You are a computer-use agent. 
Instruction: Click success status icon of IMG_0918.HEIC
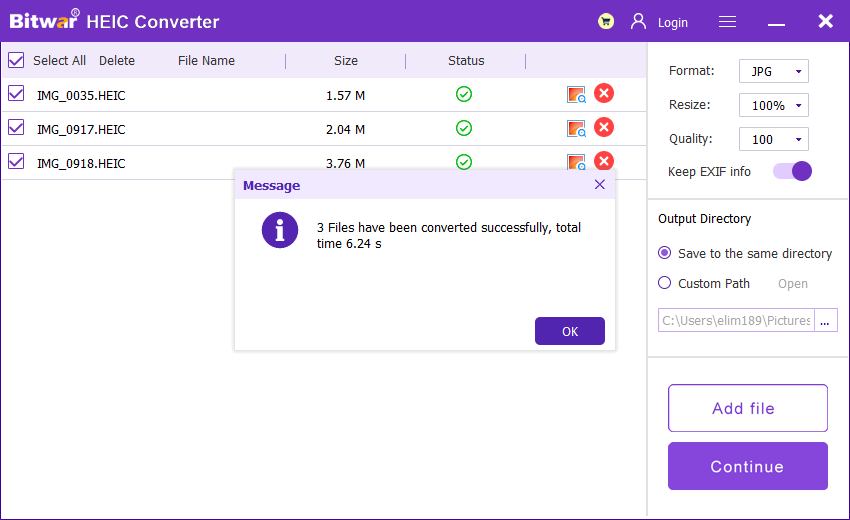[464, 162]
